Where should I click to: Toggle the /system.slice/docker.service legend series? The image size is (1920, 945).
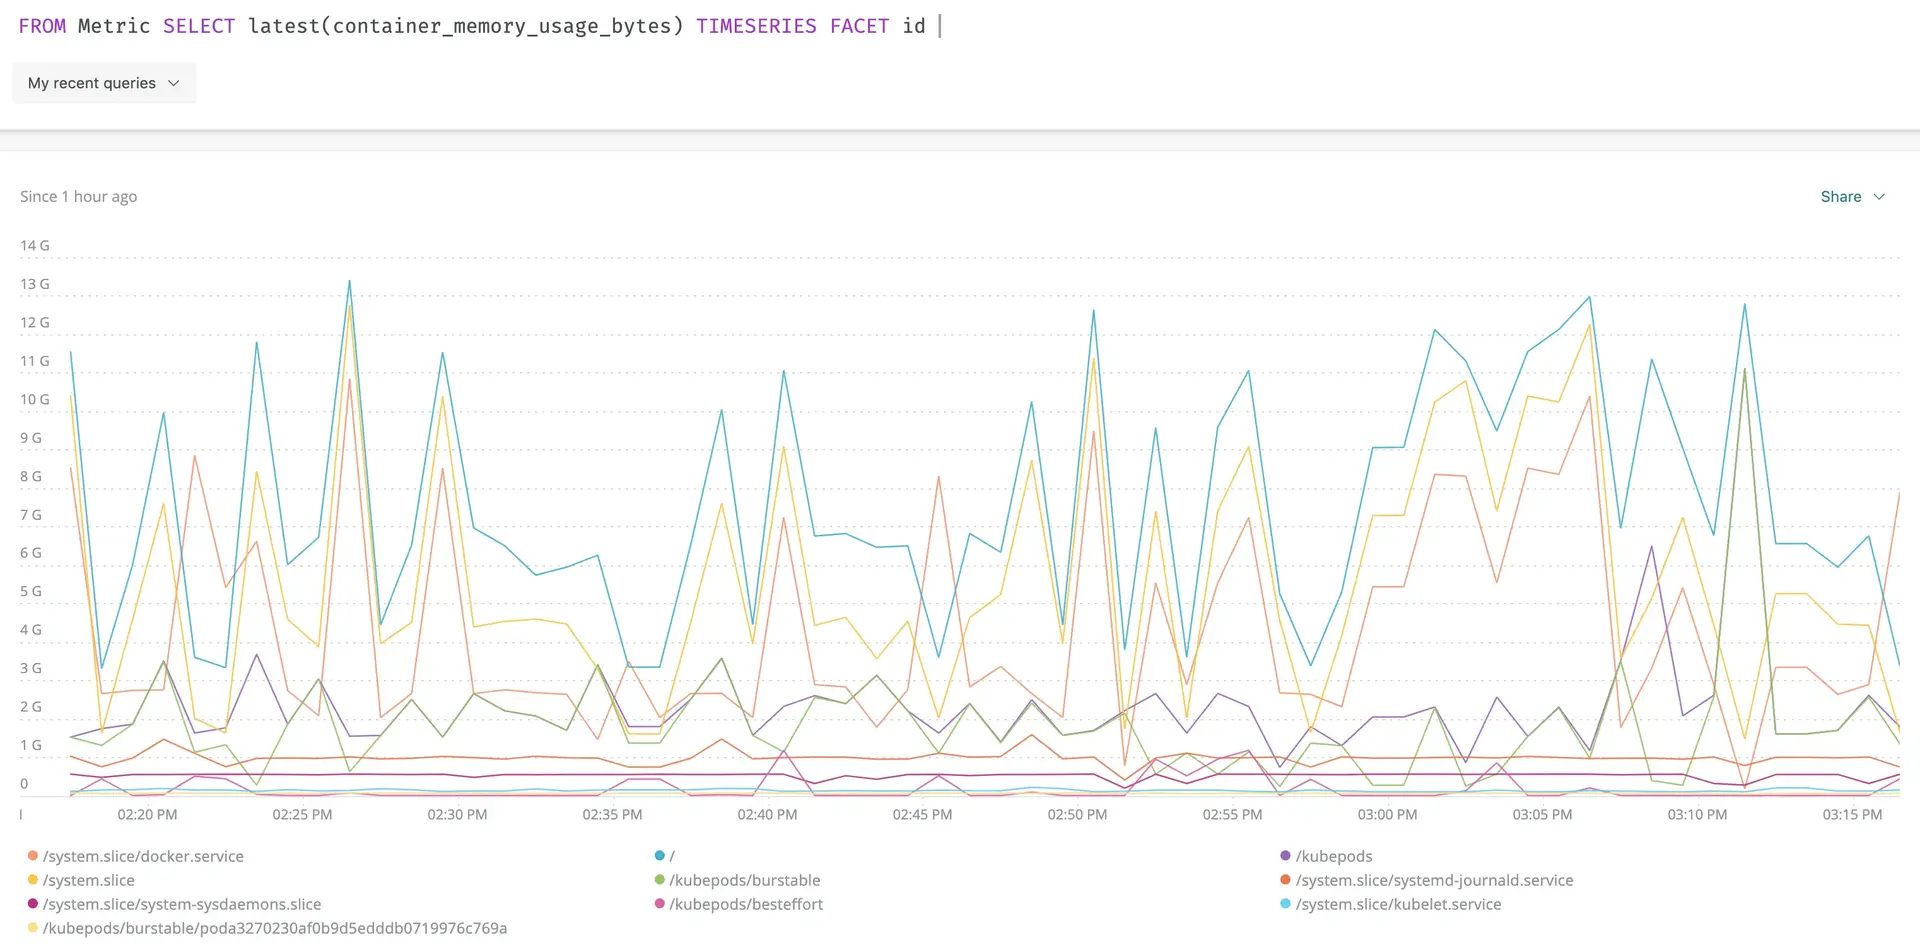click(x=143, y=856)
